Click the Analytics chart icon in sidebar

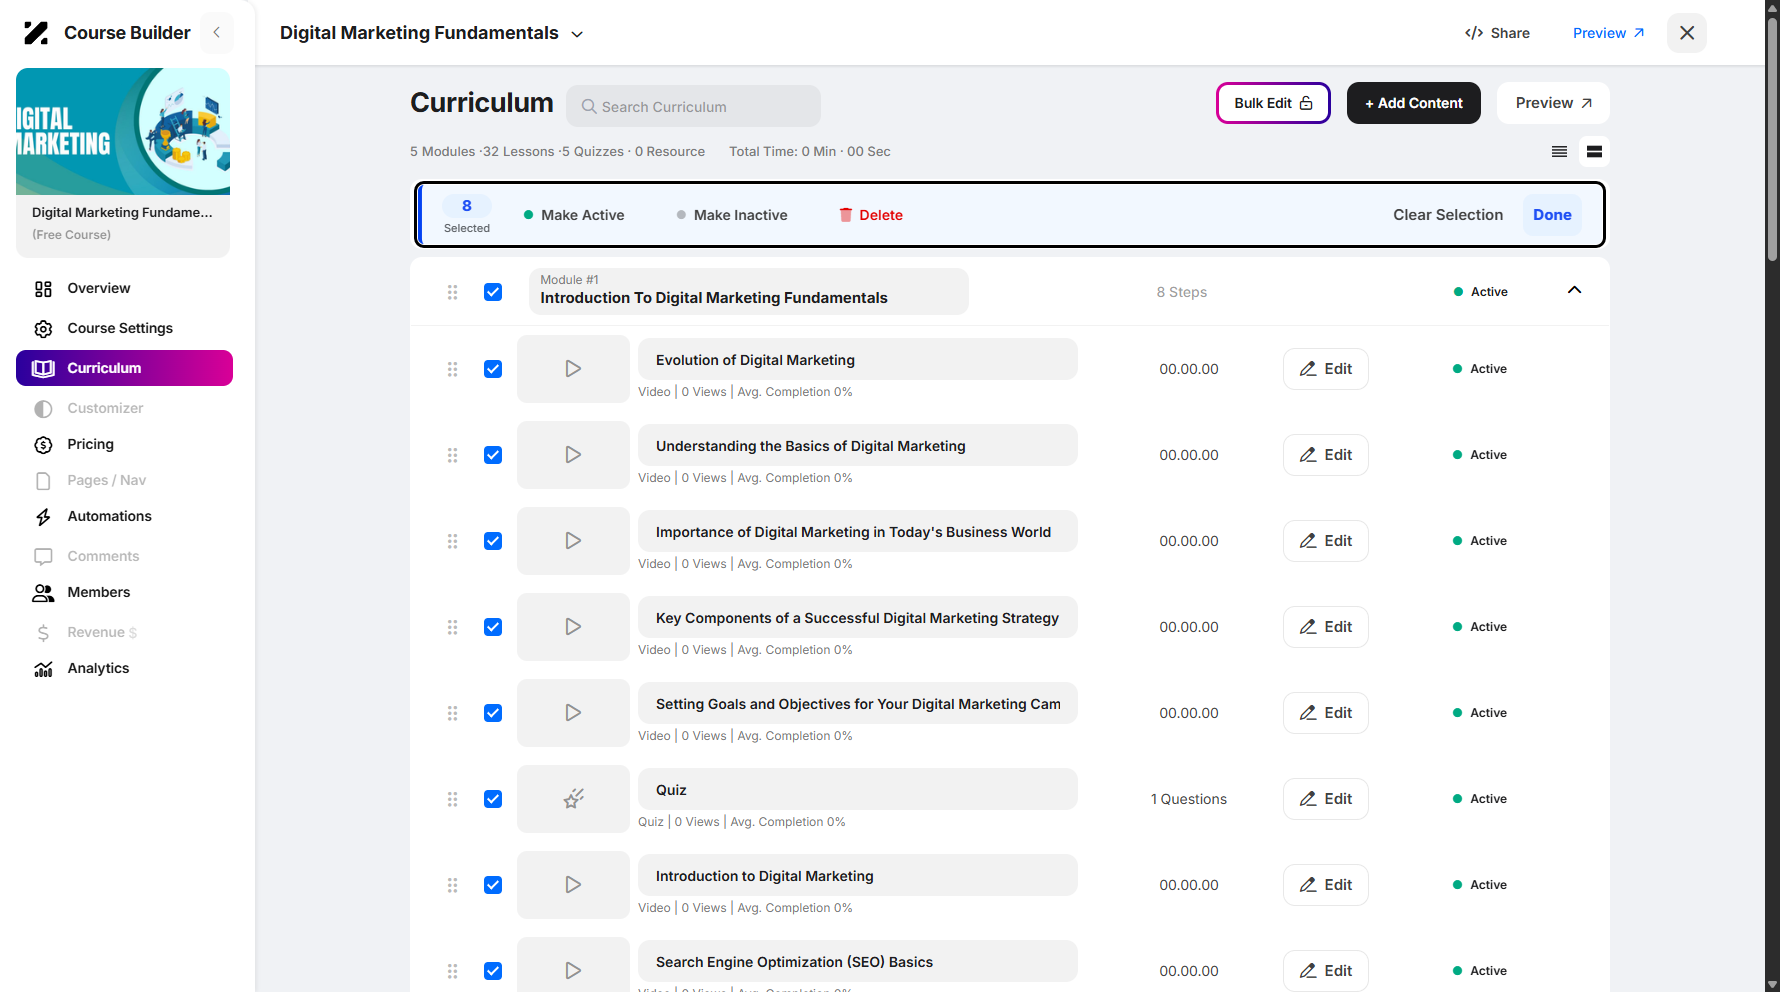[43, 669]
